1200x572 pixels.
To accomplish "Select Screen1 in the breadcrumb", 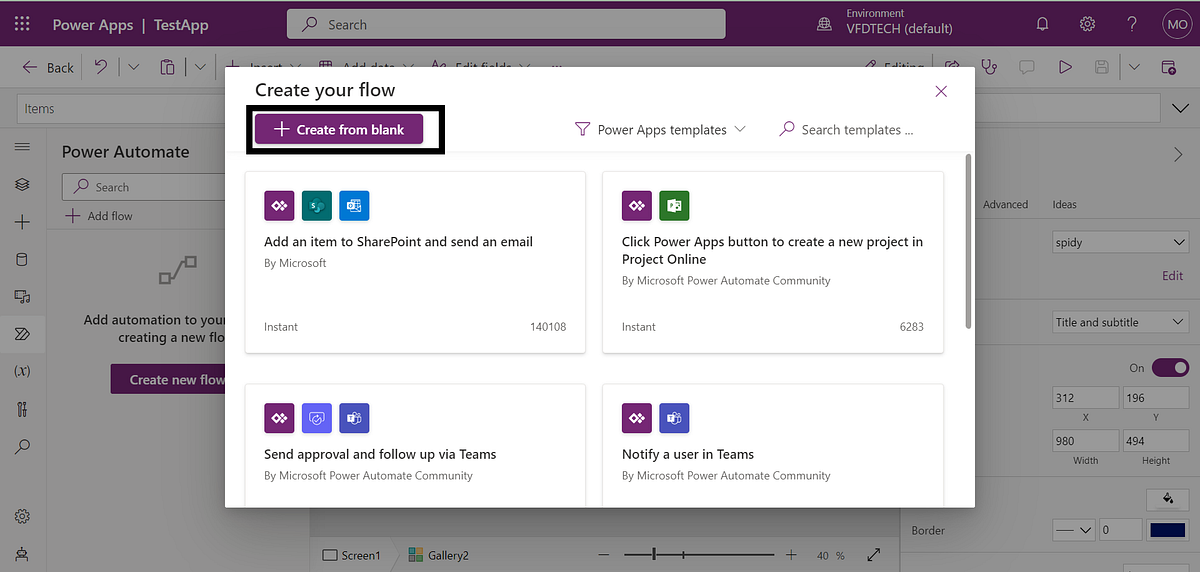I will click(x=352, y=555).
